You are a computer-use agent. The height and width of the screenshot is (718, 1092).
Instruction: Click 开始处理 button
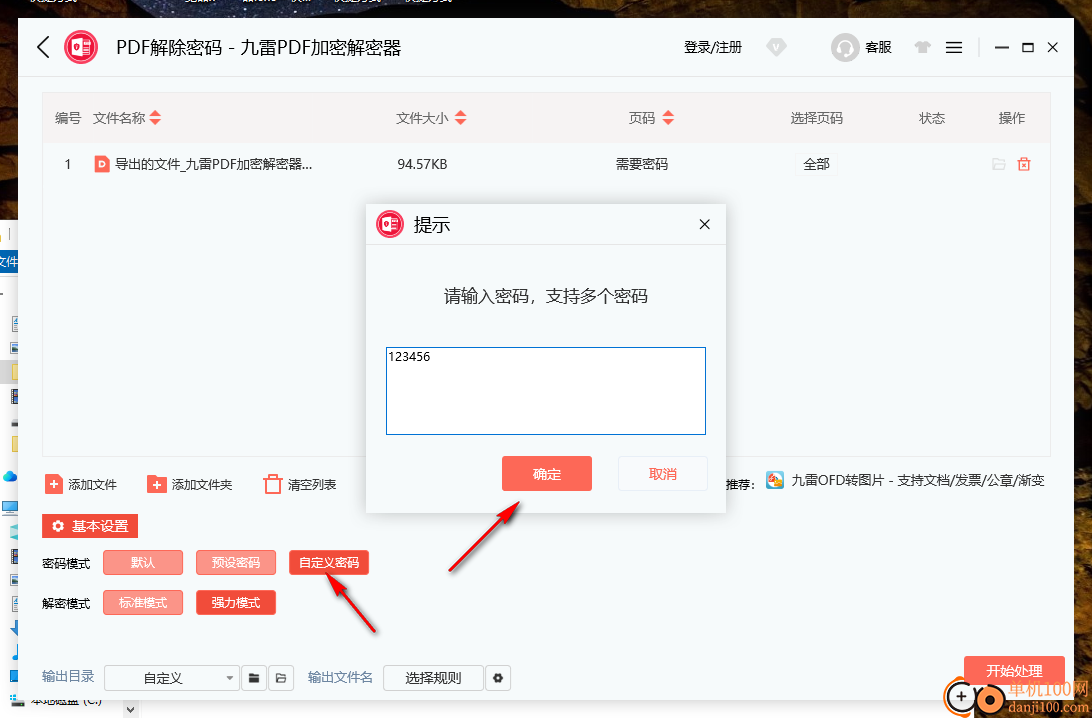point(1014,671)
